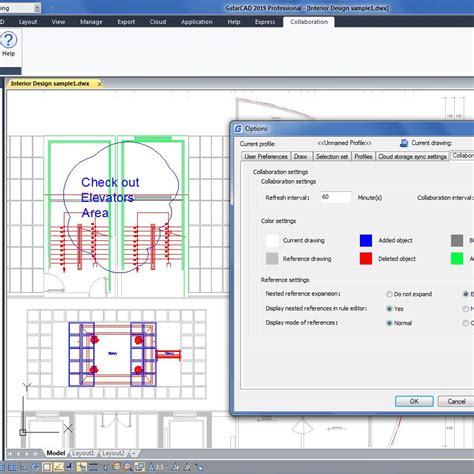Toggle the Grid display status bar icon

tap(12, 467)
